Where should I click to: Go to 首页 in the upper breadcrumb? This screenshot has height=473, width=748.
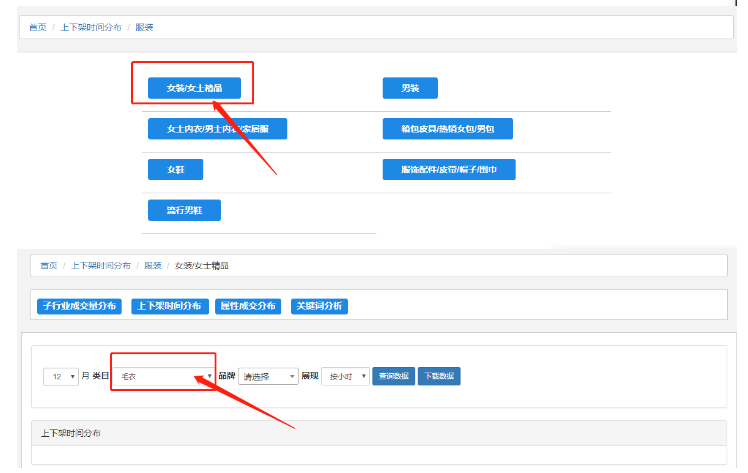click(37, 27)
